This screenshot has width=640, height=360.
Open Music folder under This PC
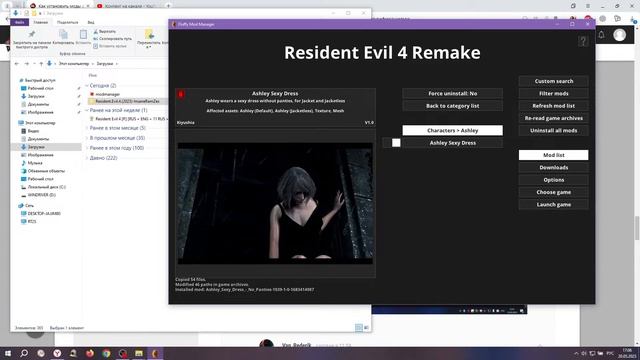pos(35,163)
